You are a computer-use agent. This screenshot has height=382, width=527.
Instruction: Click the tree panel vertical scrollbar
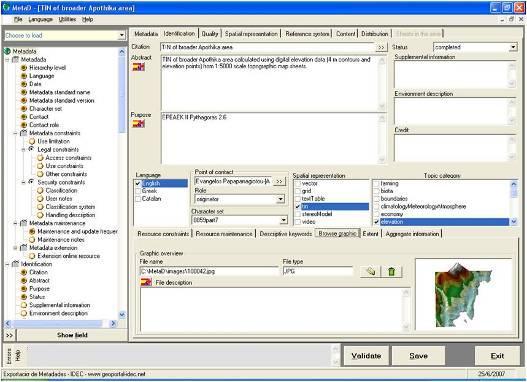(122, 183)
